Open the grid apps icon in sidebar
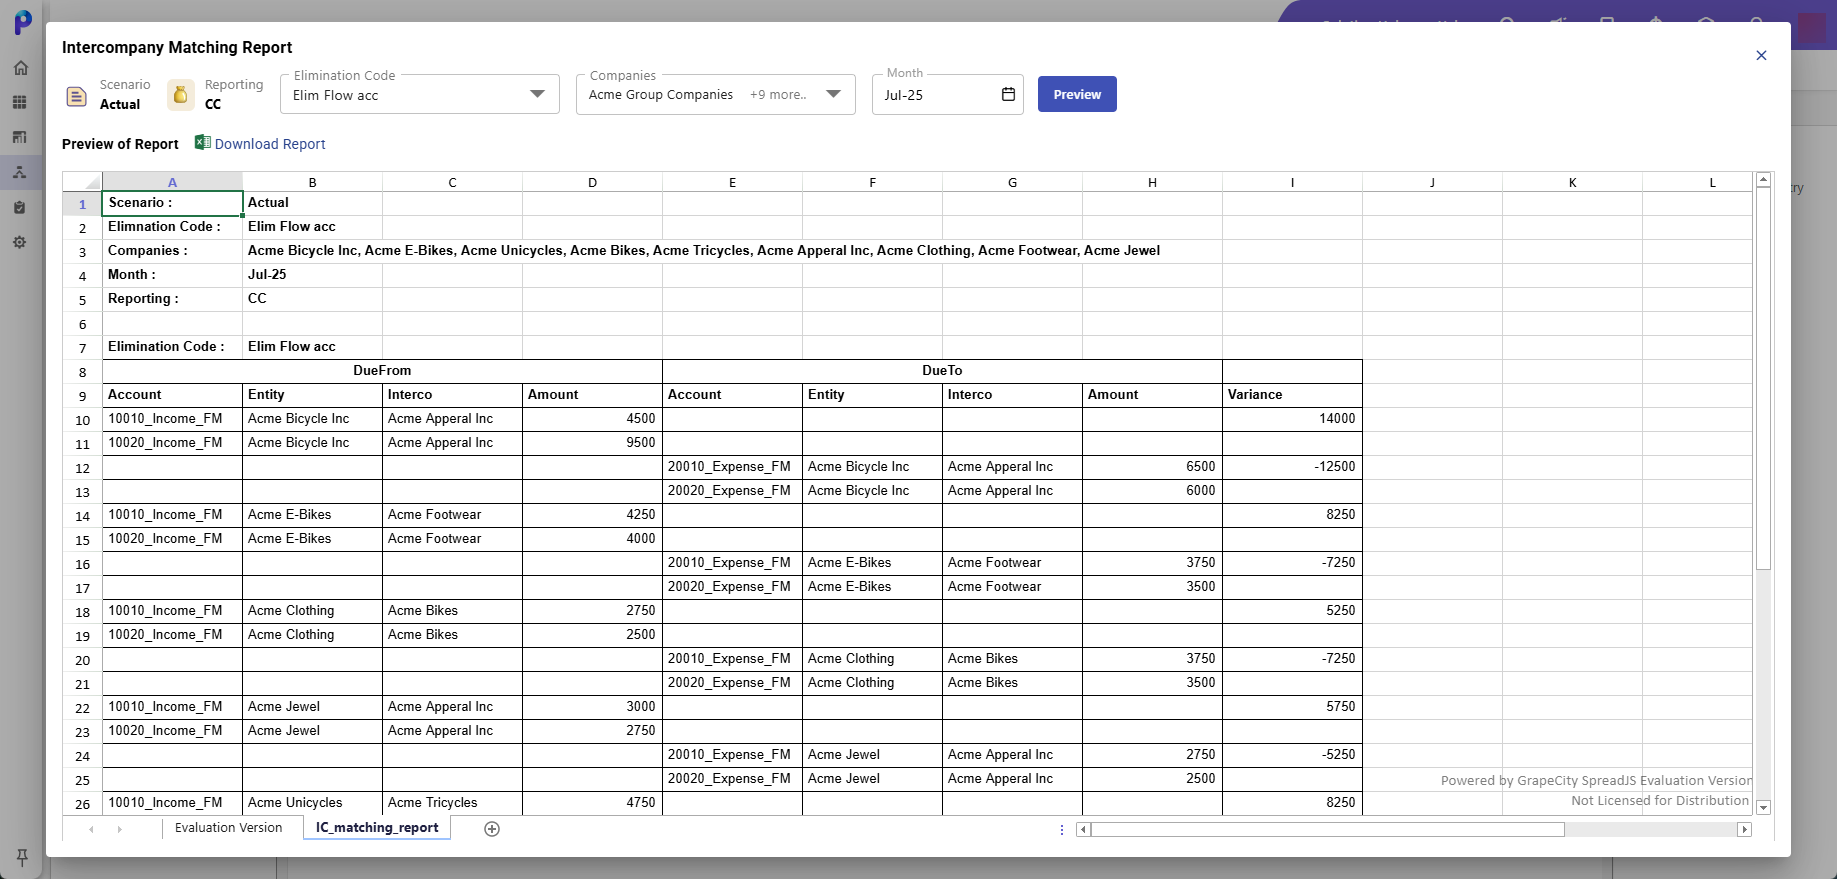Viewport: 1837px width, 879px height. [20, 102]
